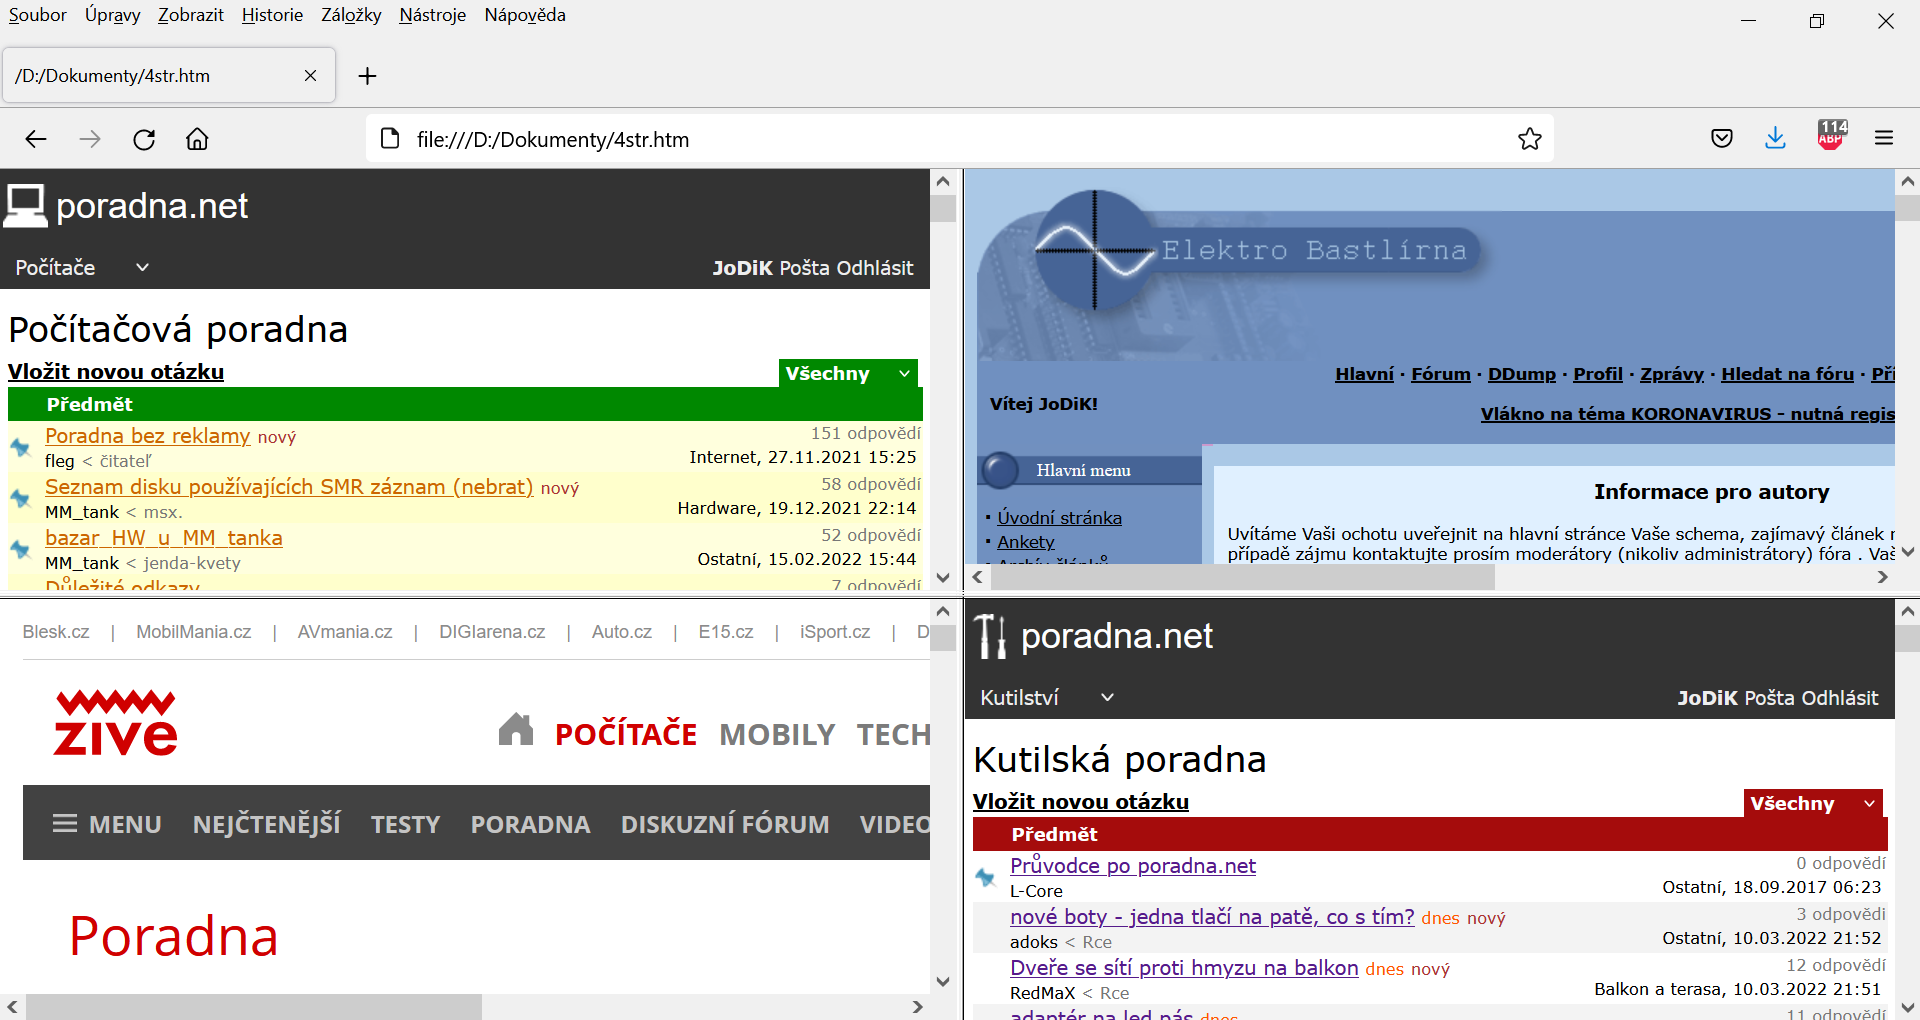The width and height of the screenshot is (1920, 1020).
Task: Open the Dveře se sítí proti hmyzu thread
Action: [x=1184, y=968]
